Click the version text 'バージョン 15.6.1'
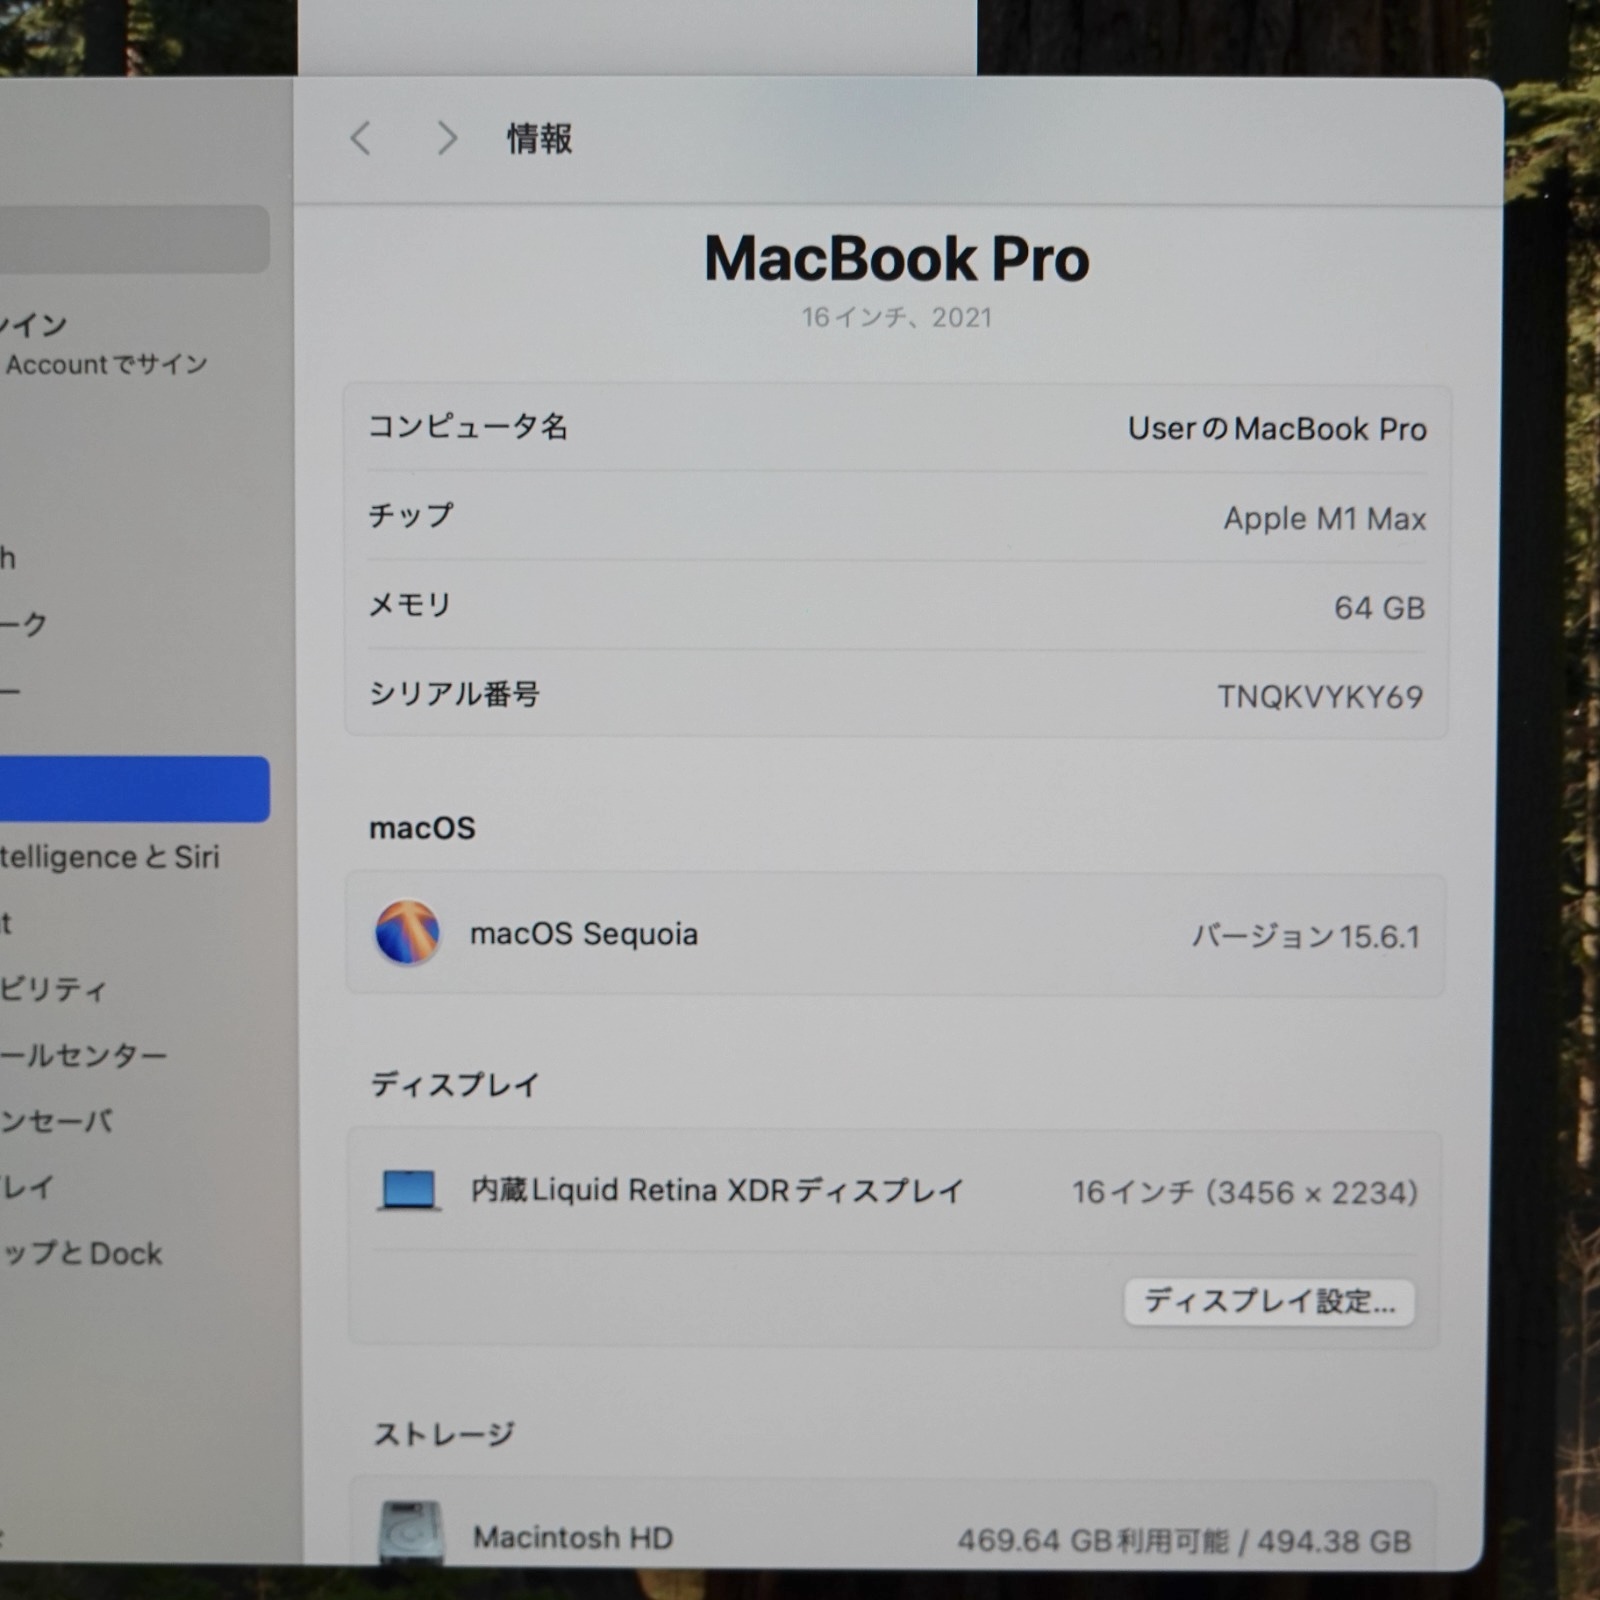Image resolution: width=1600 pixels, height=1600 pixels. click(x=1305, y=936)
